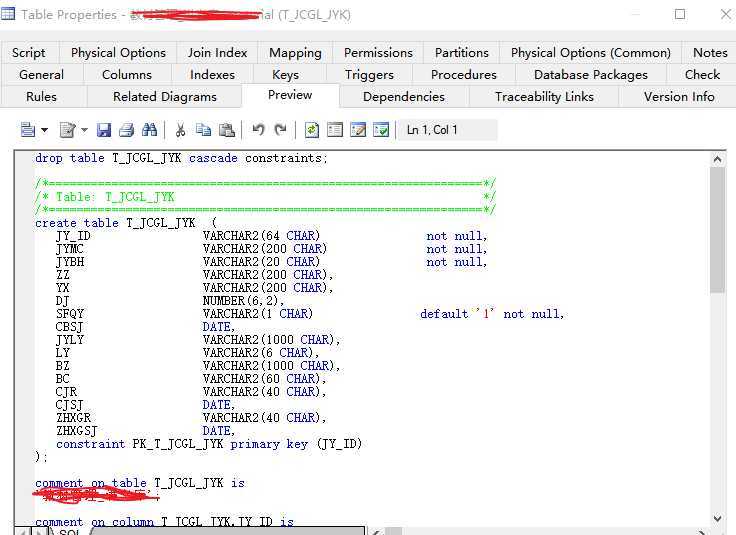Switch to the Notes tab
Image resolution: width=736 pixels, height=535 pixels.
710,53
